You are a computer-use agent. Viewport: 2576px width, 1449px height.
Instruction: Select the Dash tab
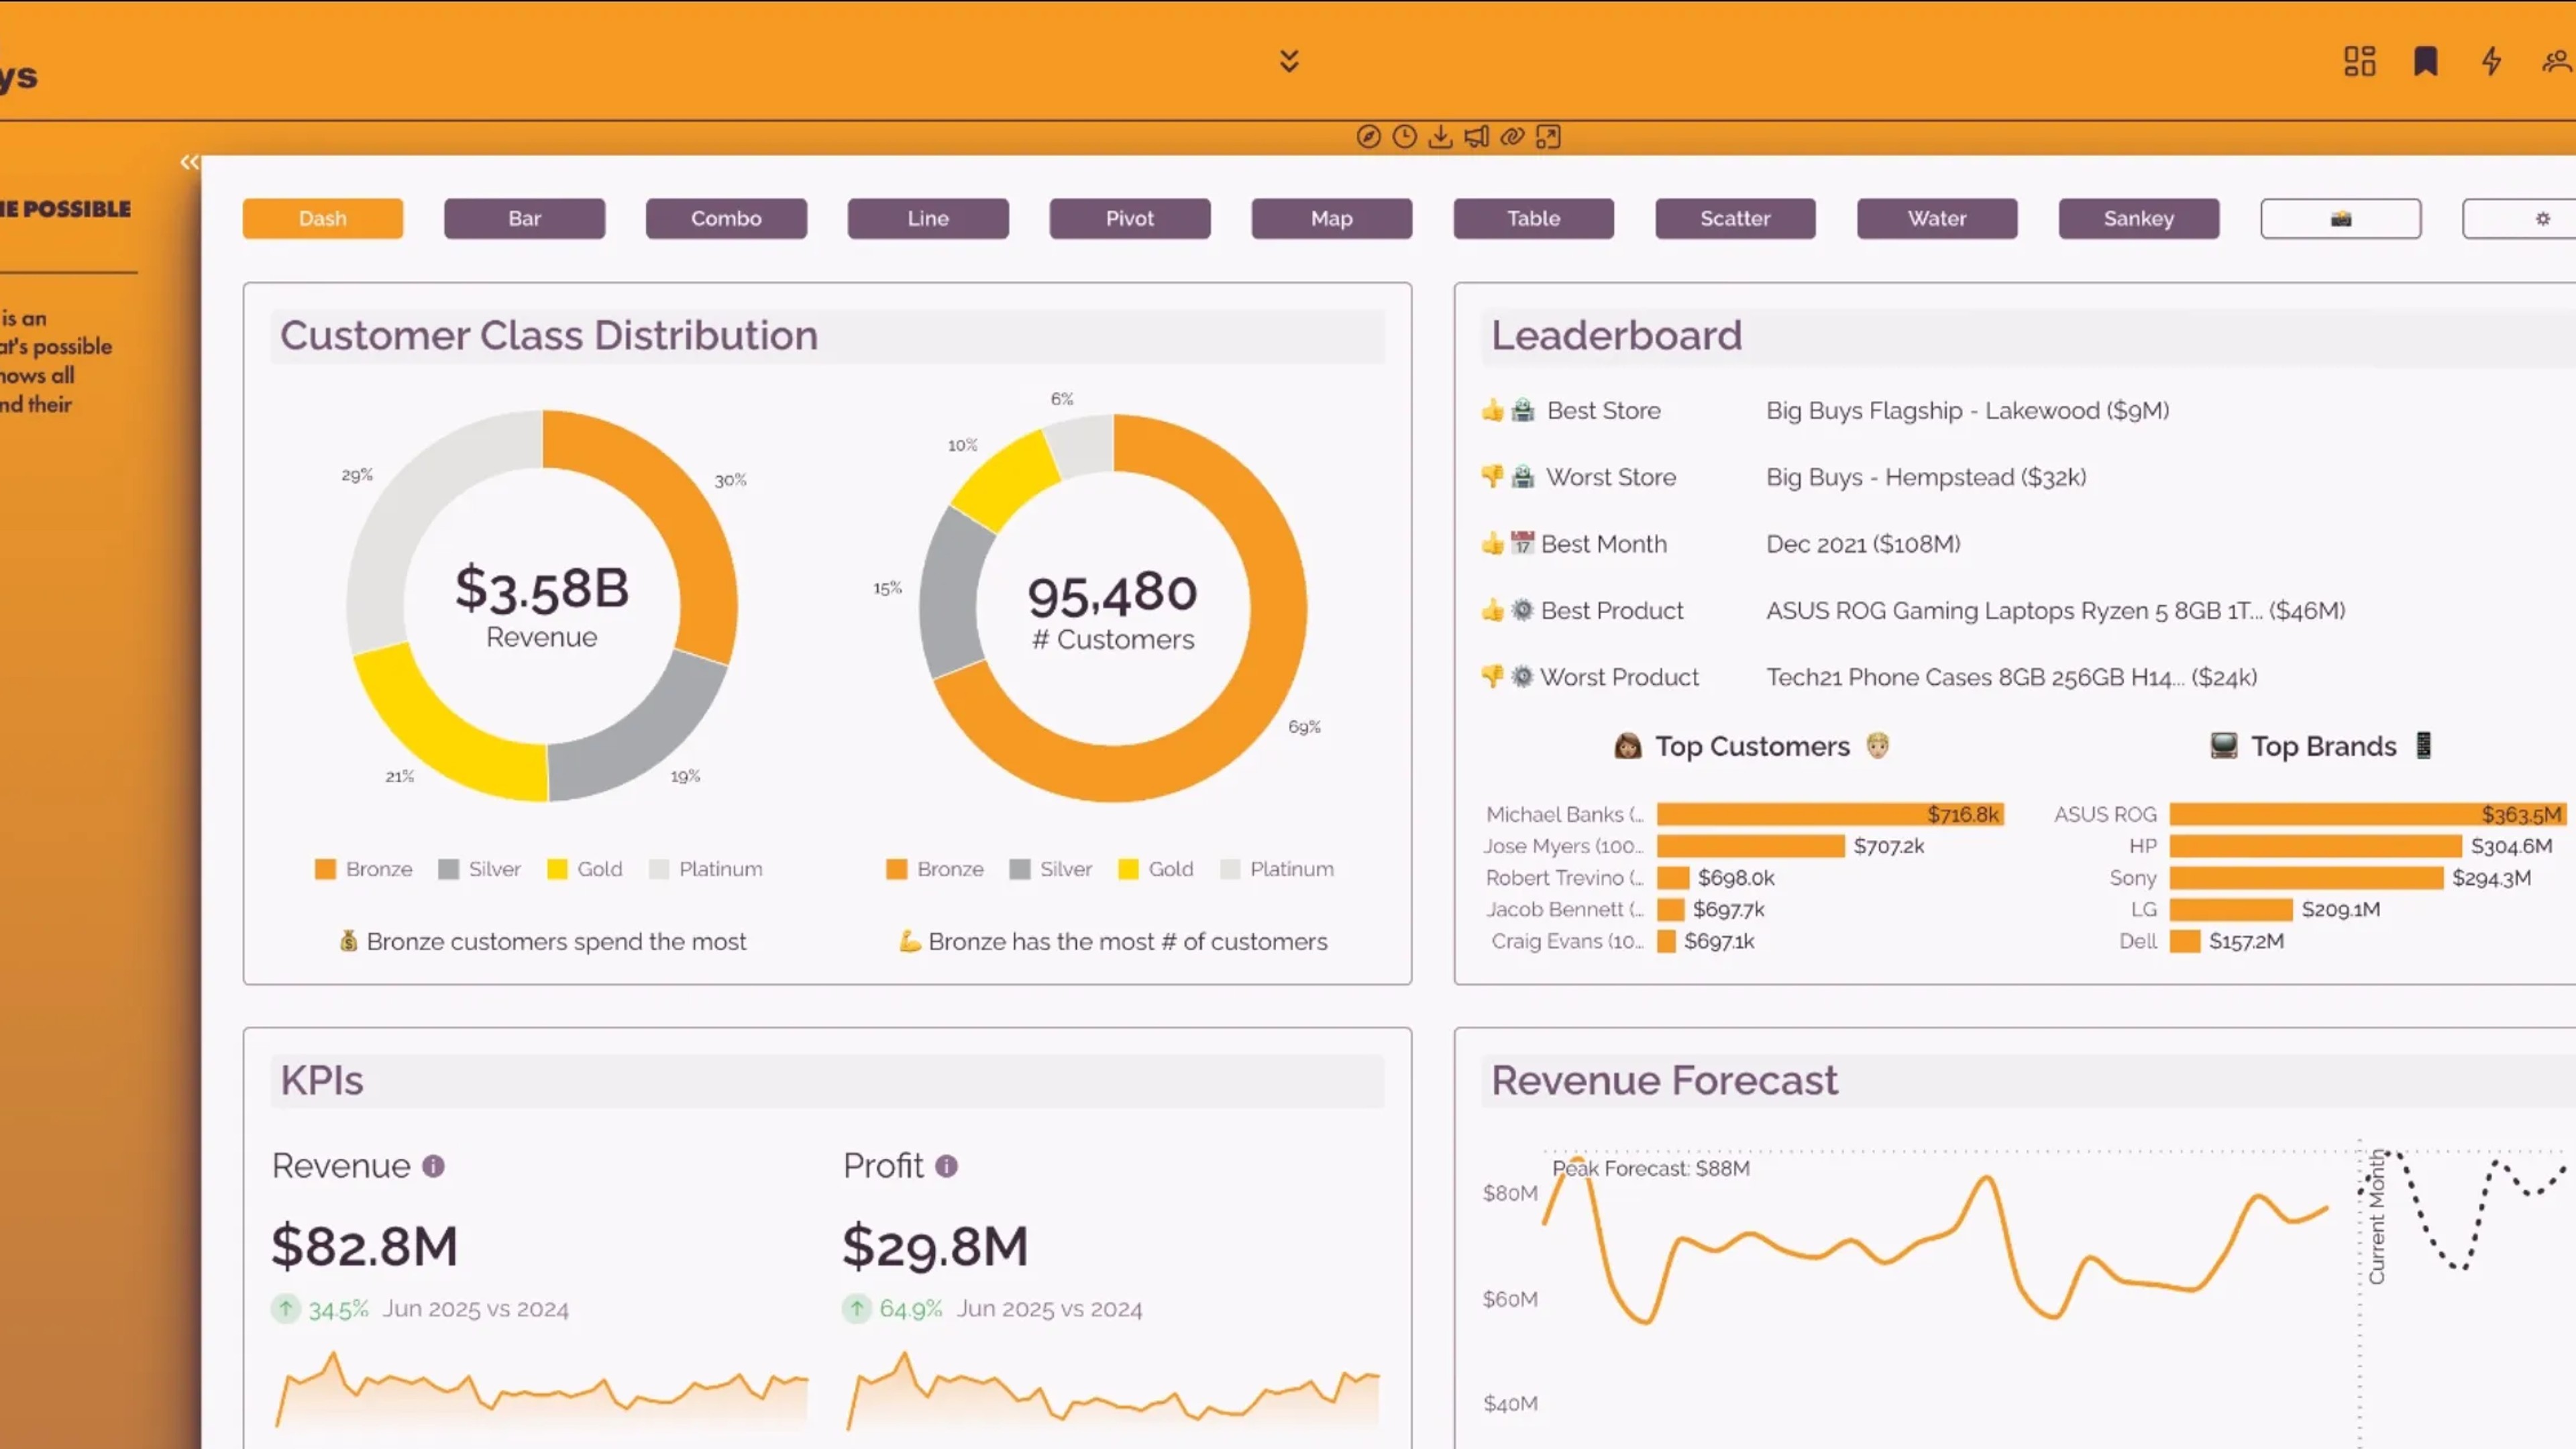(x=323, y=218)
